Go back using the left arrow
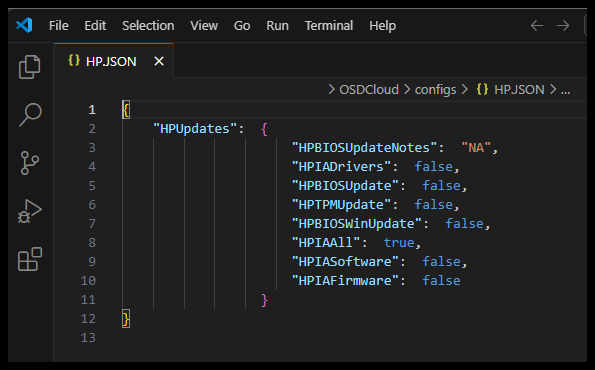Viewport: 595px width, 370px height. pos(537,26)
